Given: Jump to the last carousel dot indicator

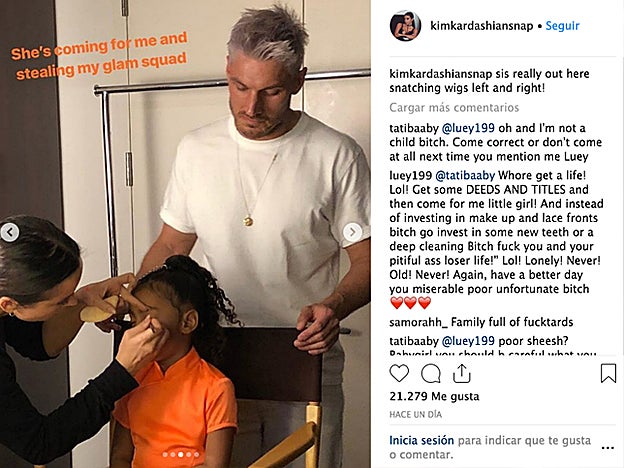Looking at the screenshot, I should click(197, 454).
